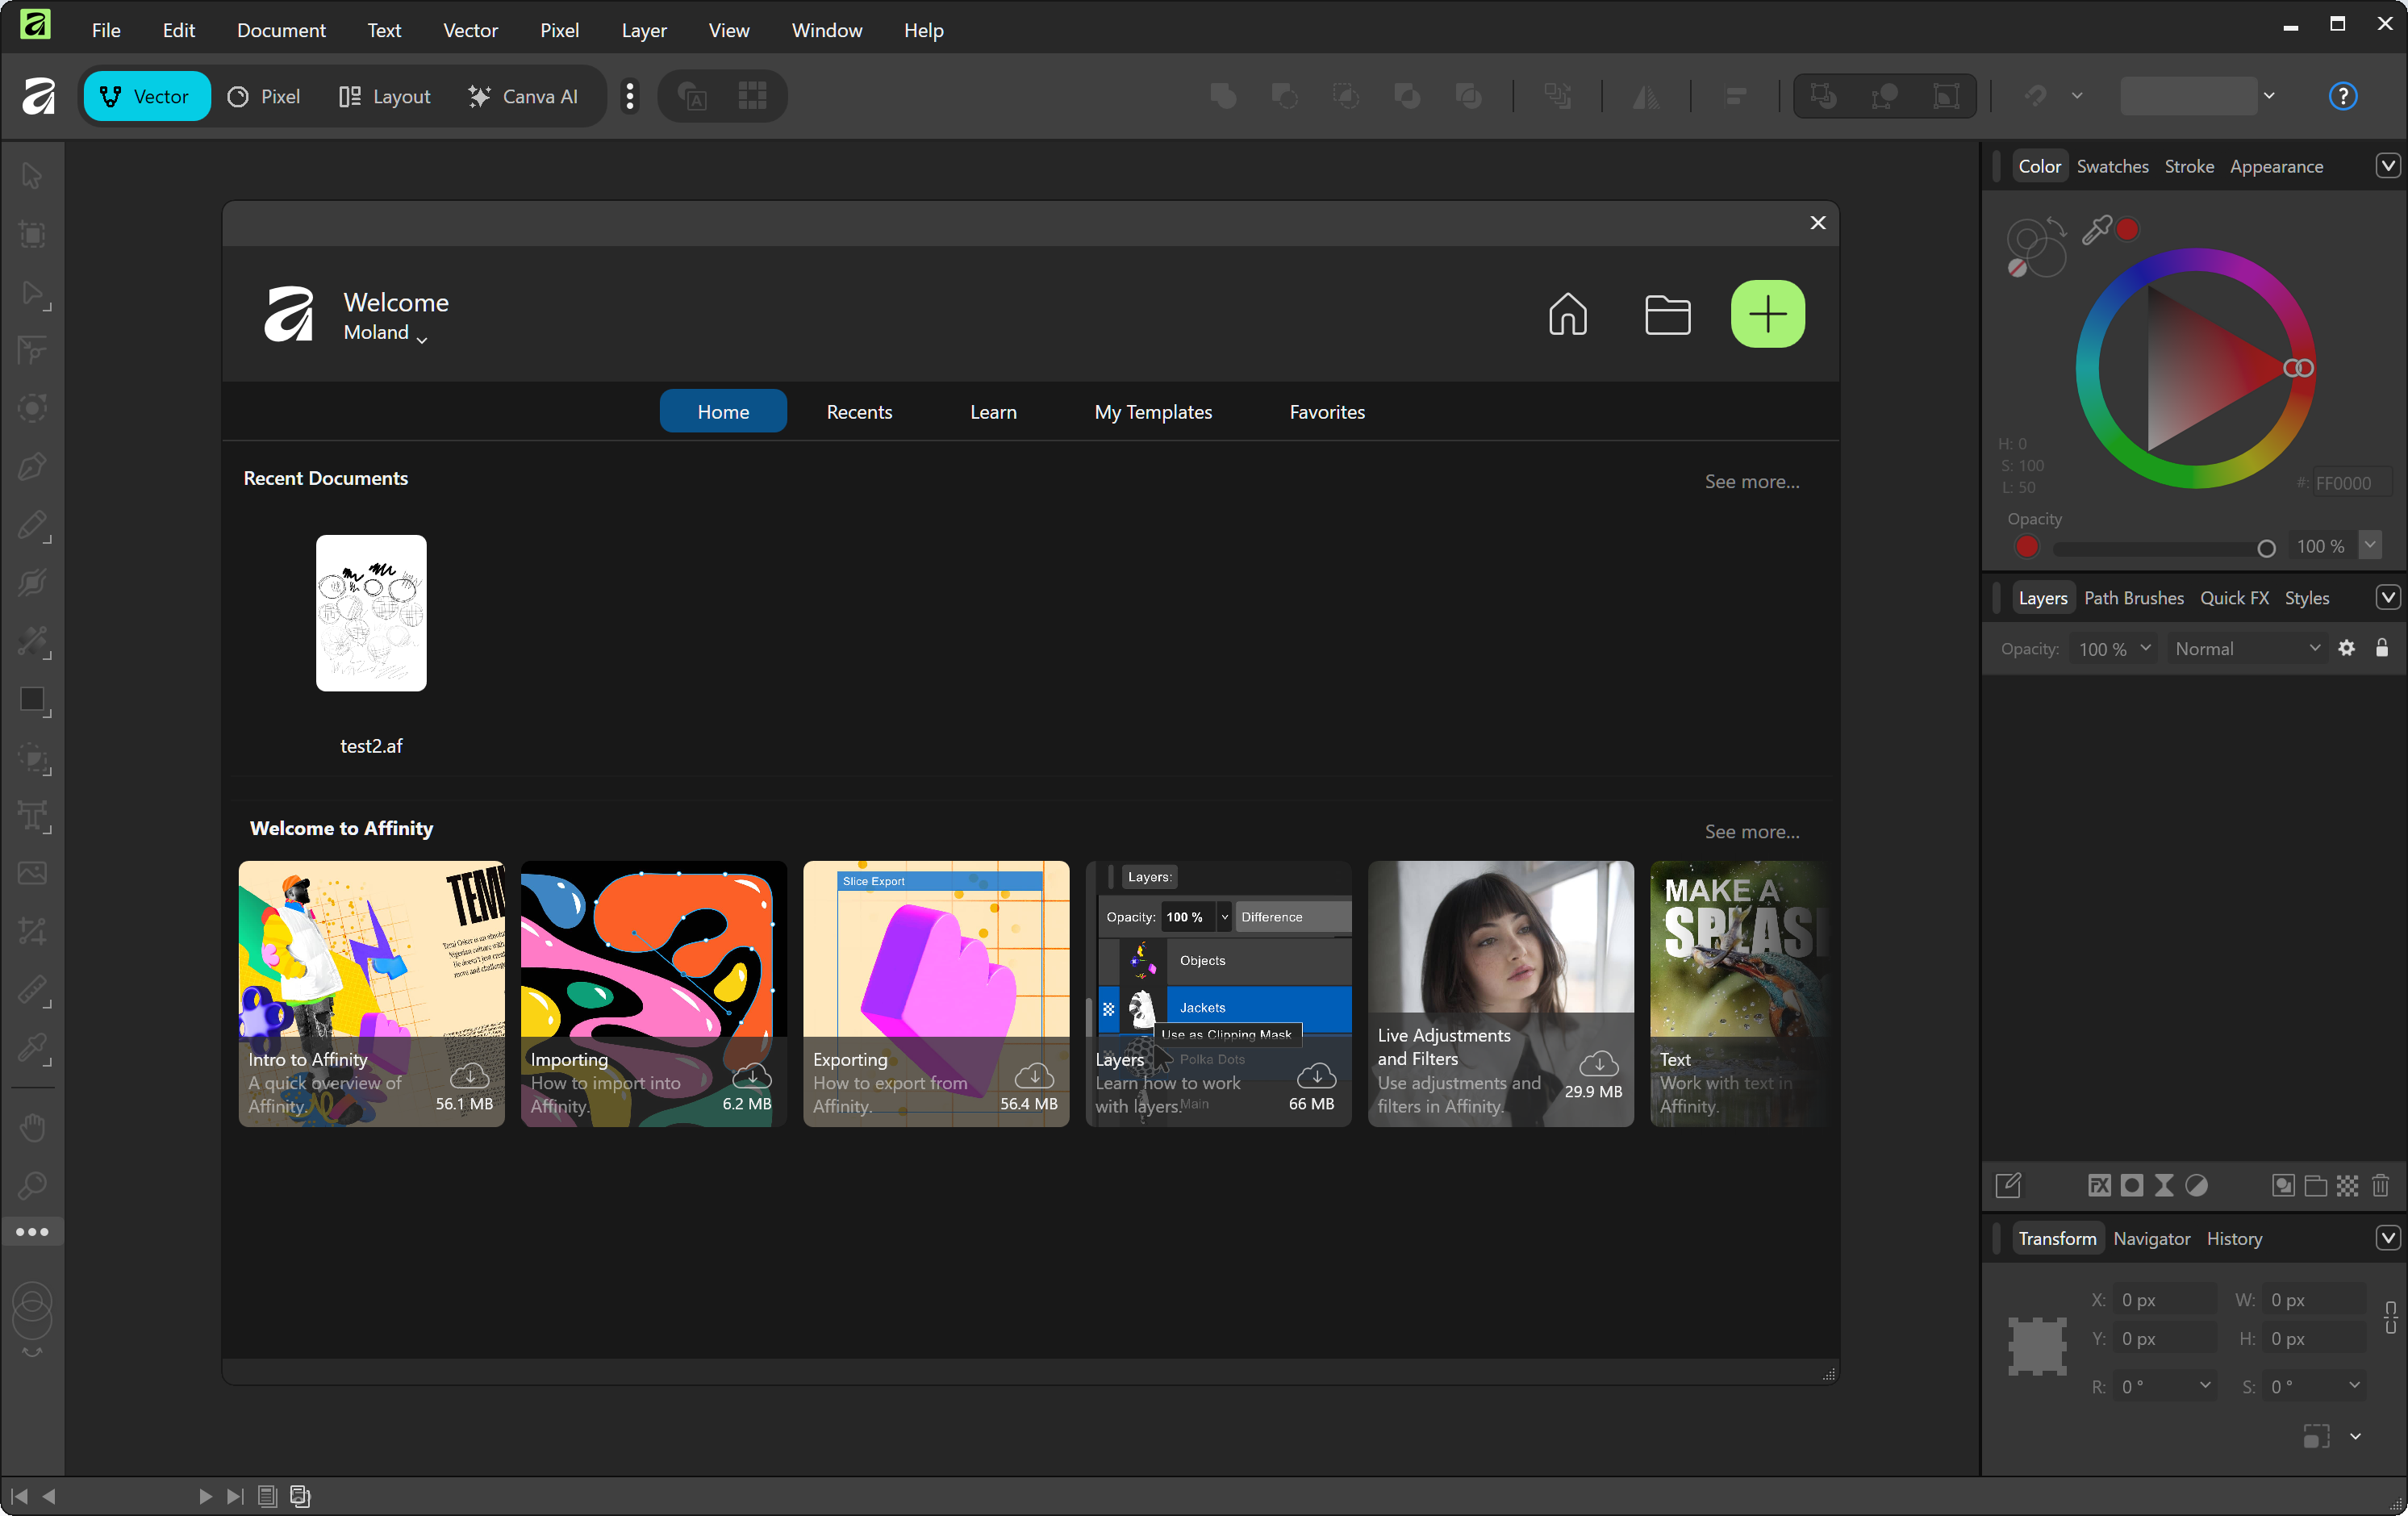Viewport: 2408px width, 1516px height.
Task: Click the home icon in Welcome header
Action: (1567, 314)
